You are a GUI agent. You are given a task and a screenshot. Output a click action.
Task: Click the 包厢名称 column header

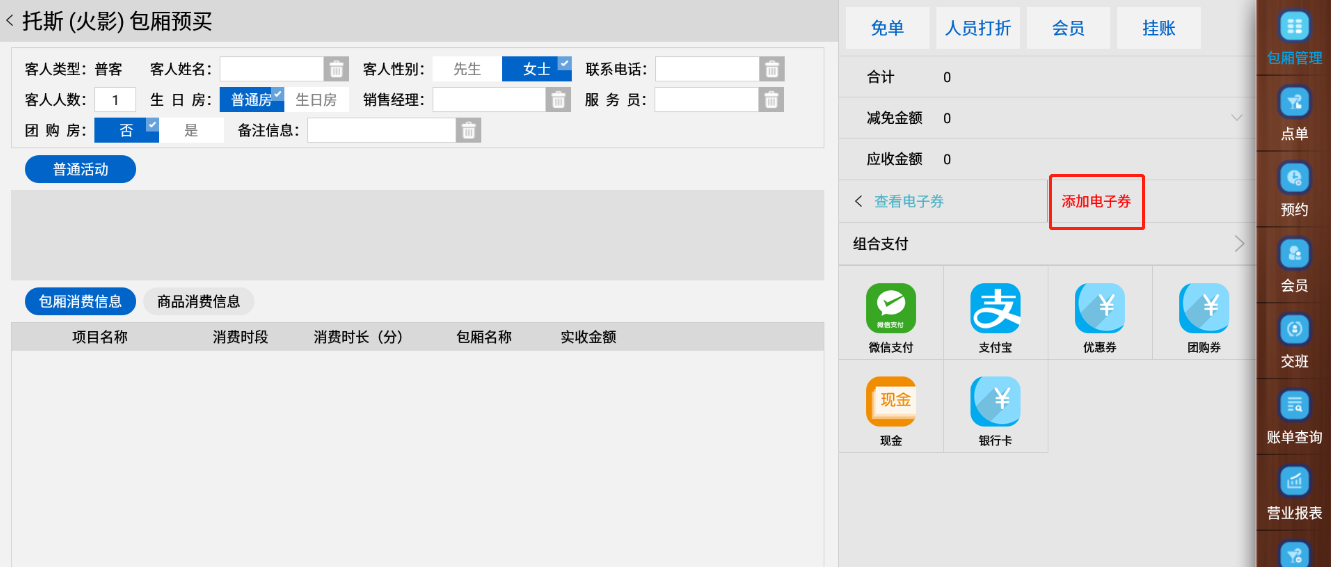pyautogui.click(x=484, y=337)
